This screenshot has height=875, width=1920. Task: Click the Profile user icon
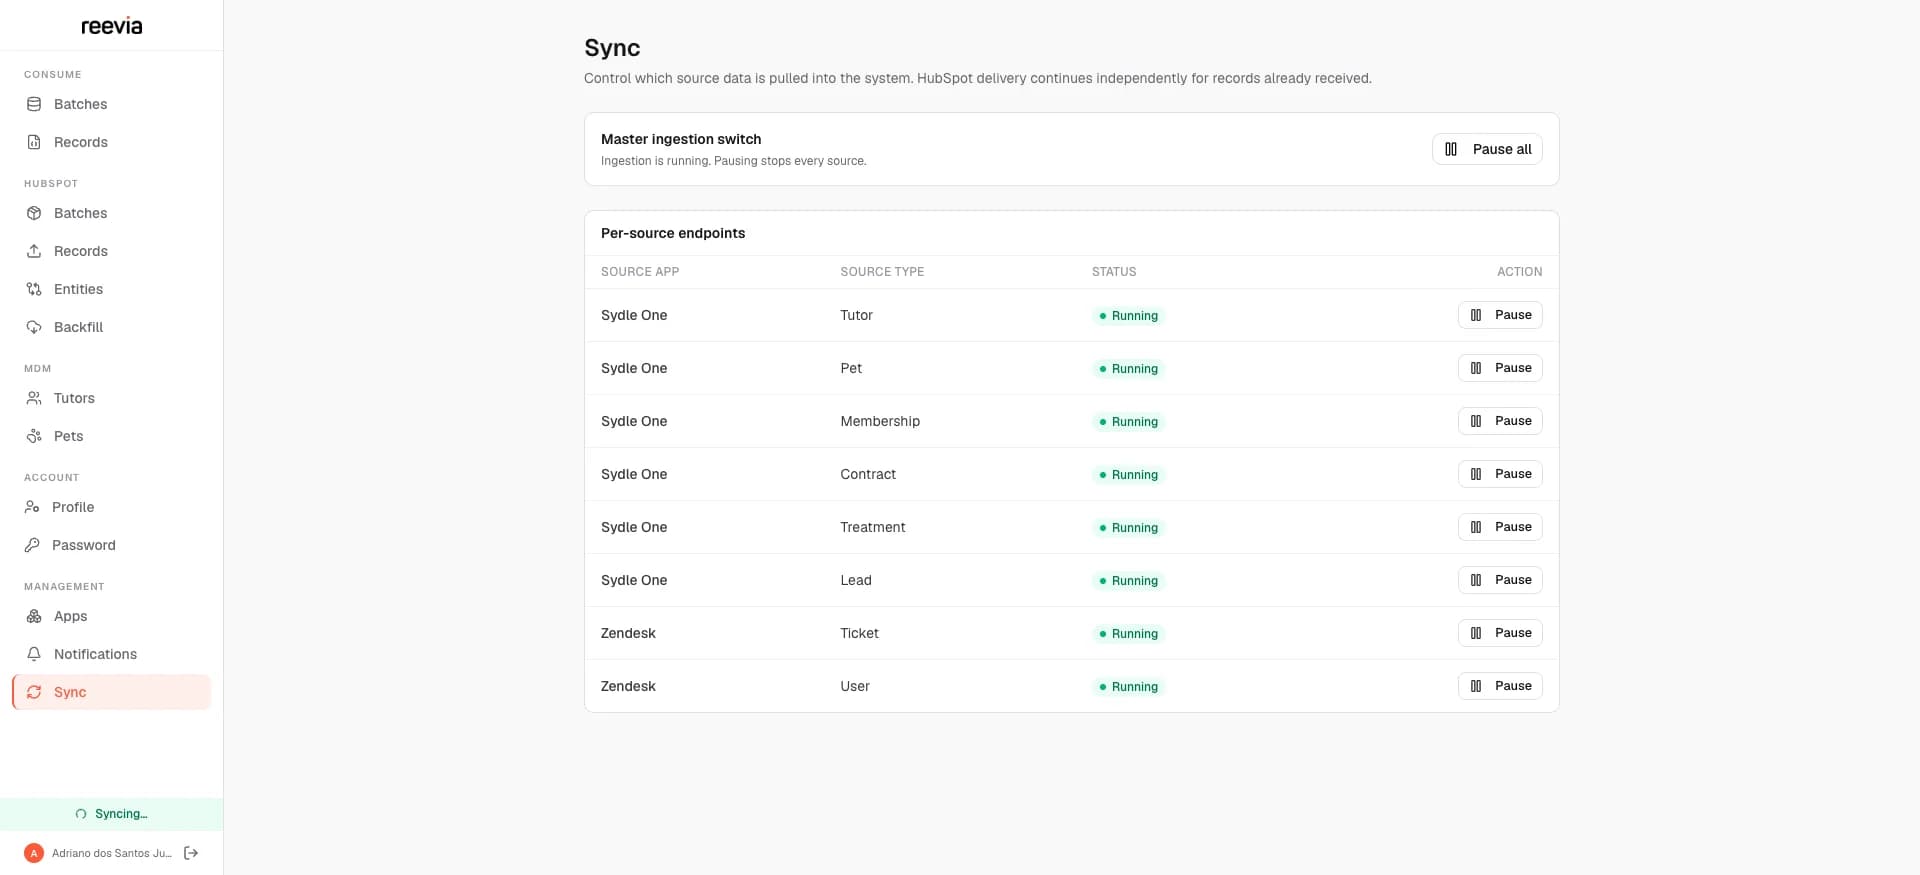click(32, 507)
